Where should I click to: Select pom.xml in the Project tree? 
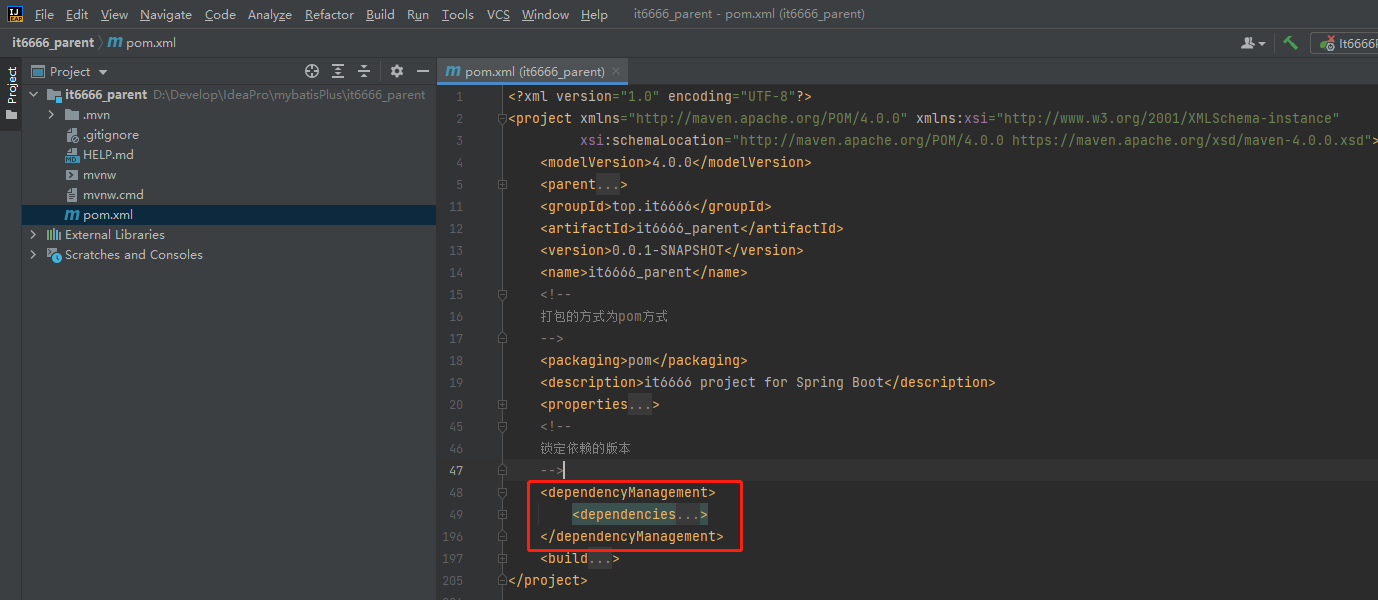click(107, 215)
